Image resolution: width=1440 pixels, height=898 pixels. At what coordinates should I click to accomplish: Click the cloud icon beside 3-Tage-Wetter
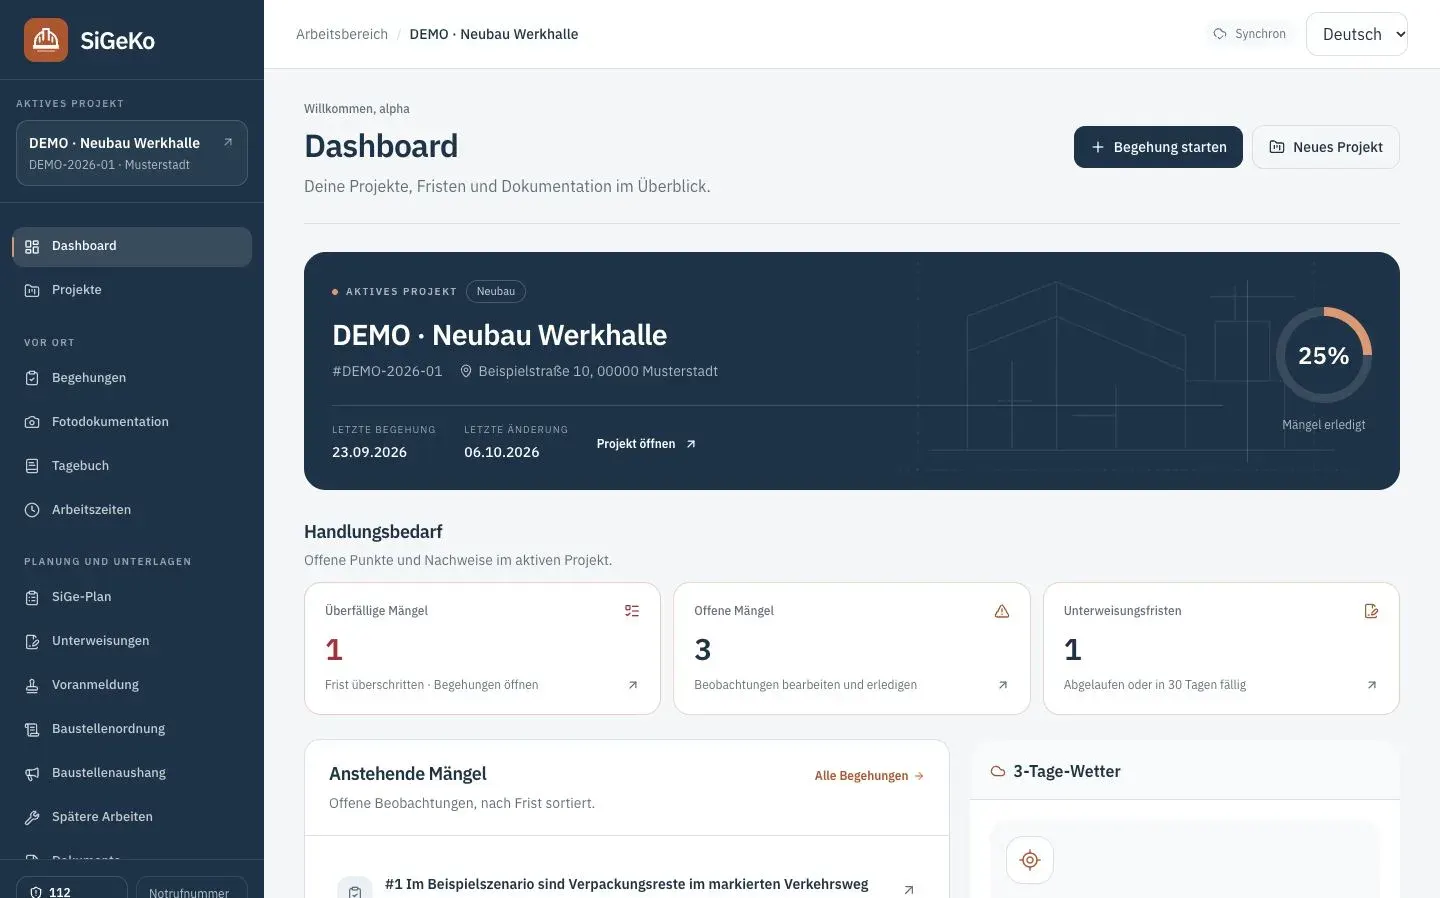tap(997, 772)
